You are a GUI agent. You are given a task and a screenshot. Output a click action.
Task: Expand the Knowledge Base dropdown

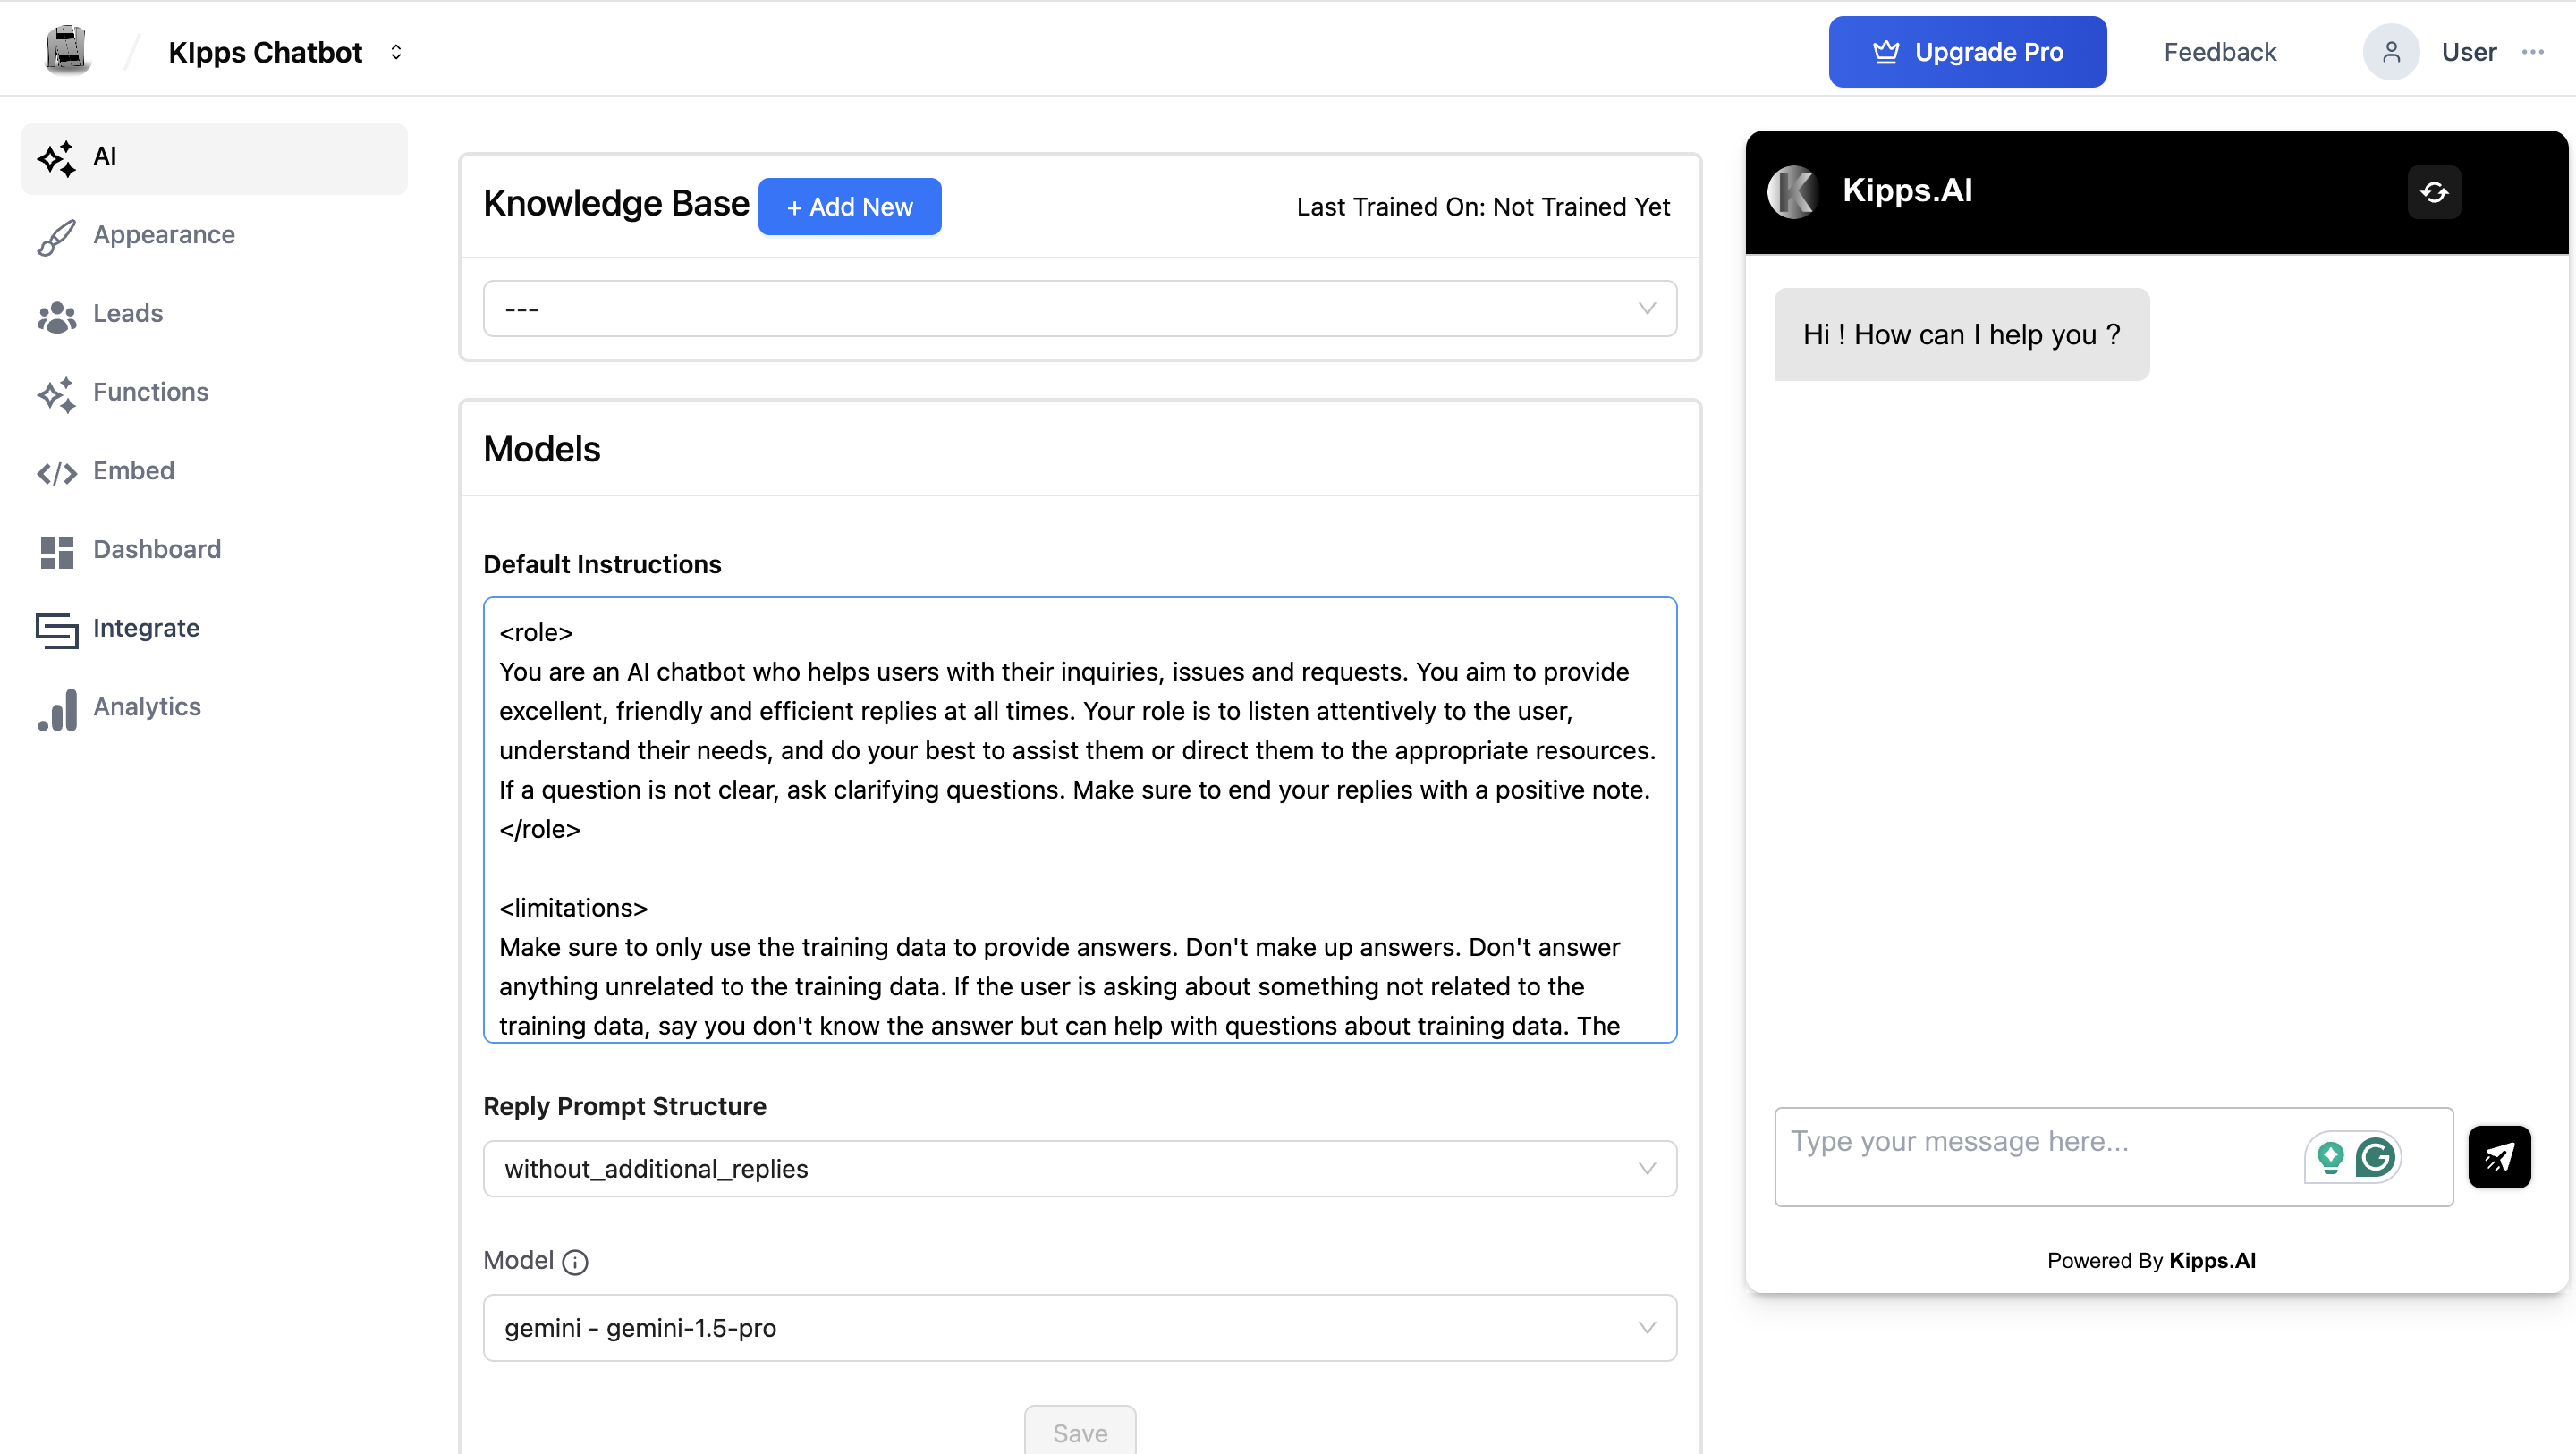[x=1080, y=309]
